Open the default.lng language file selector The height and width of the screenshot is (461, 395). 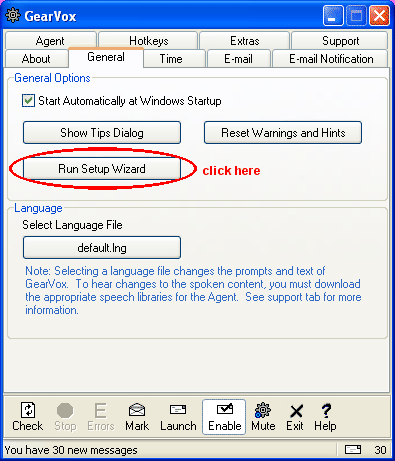point(102,248)
